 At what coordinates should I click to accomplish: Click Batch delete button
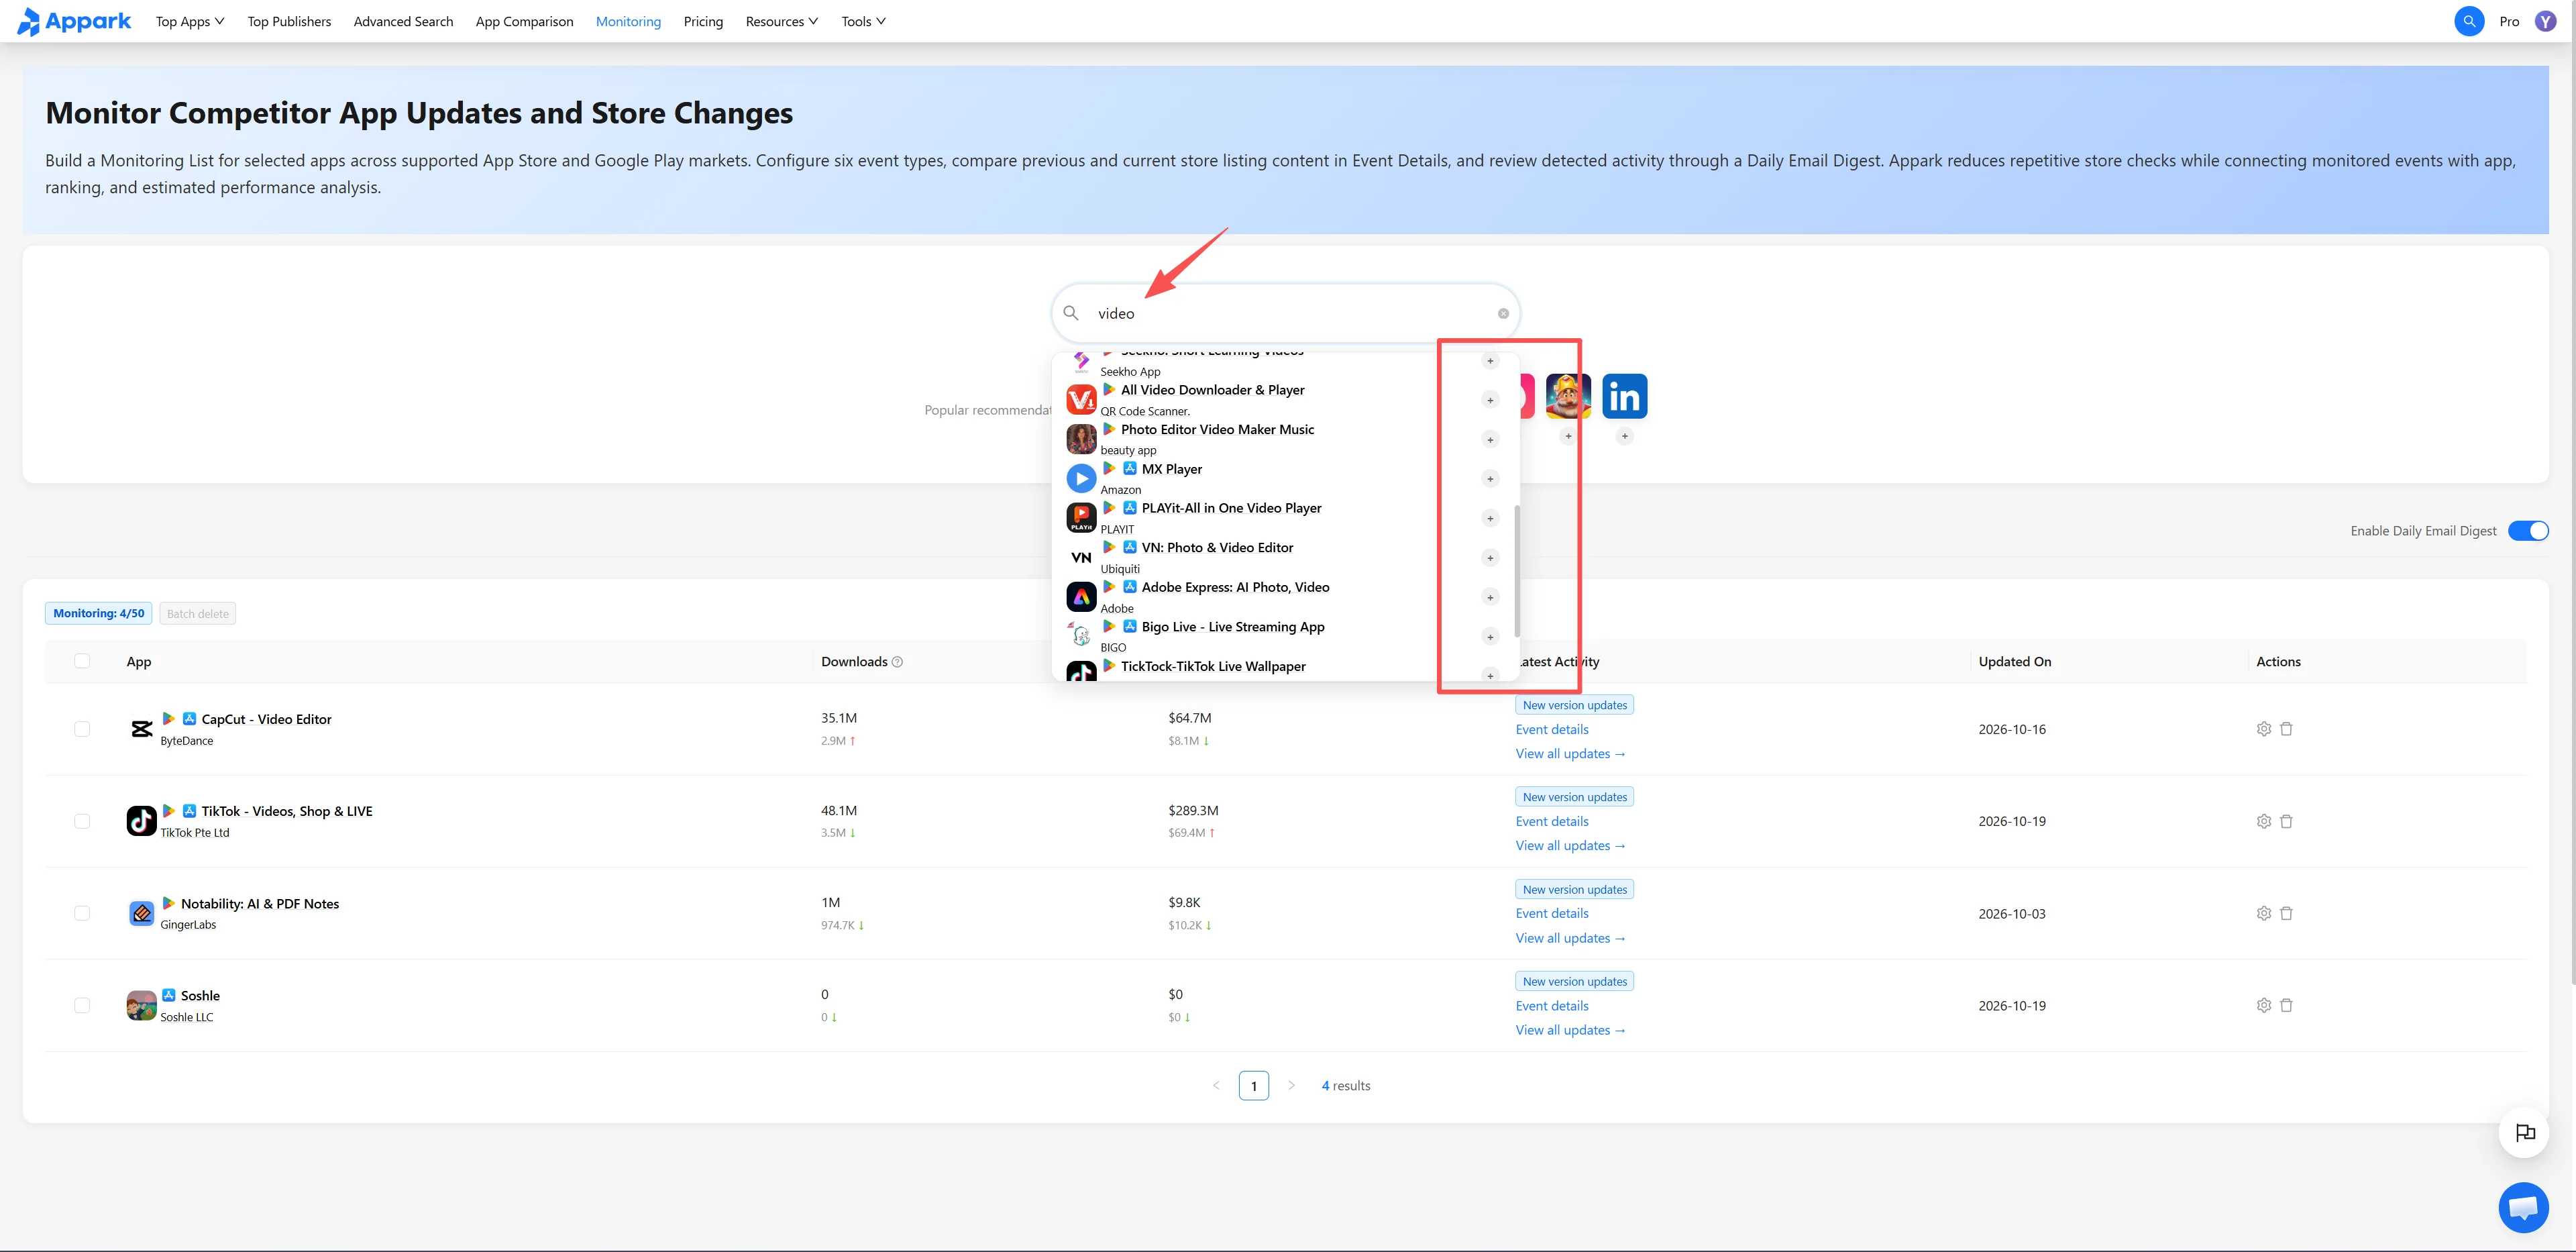[x=198, y=614]
